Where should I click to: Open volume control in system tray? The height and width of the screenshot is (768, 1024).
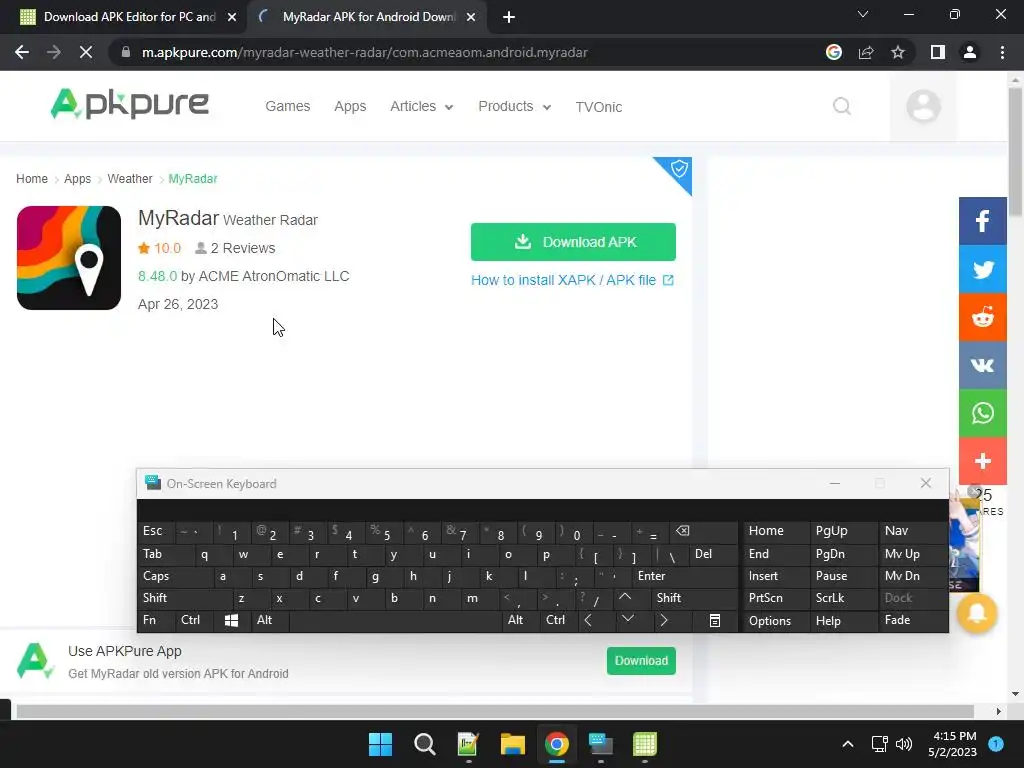tap(904, 744)
